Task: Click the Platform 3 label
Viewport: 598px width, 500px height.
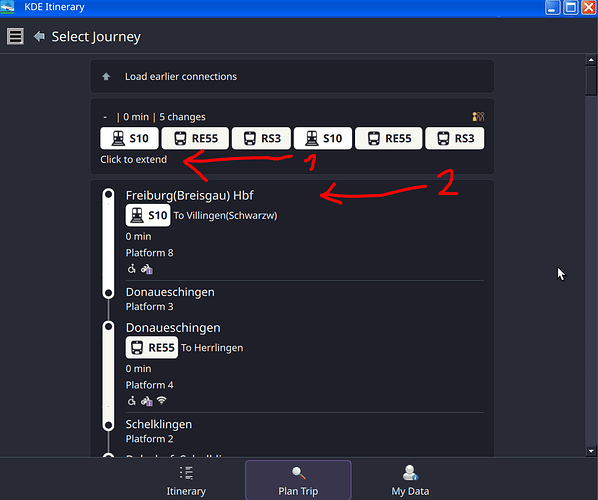Action: (x=150, y=307)
